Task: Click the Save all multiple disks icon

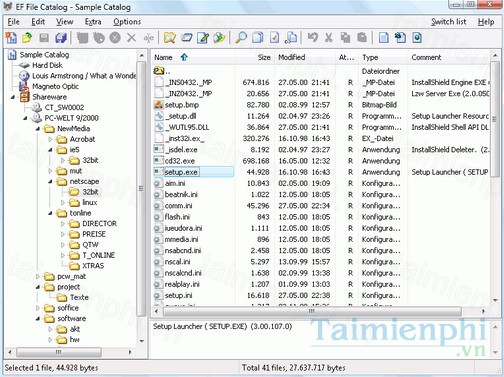Action: click(x=61, y=38)
